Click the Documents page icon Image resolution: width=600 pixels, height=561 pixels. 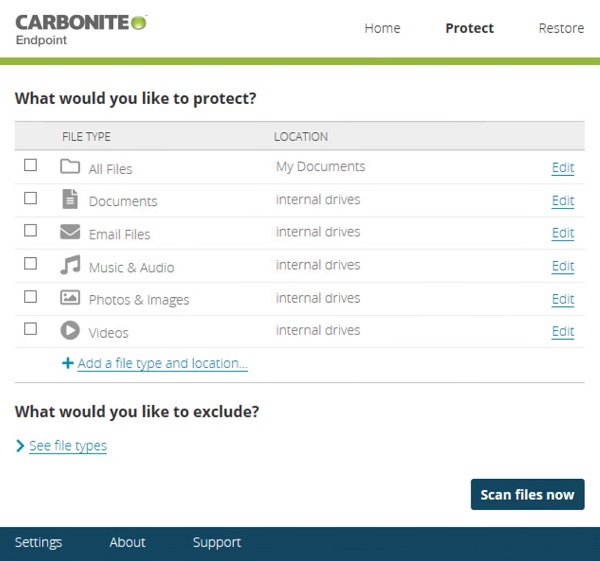point(70,199)
